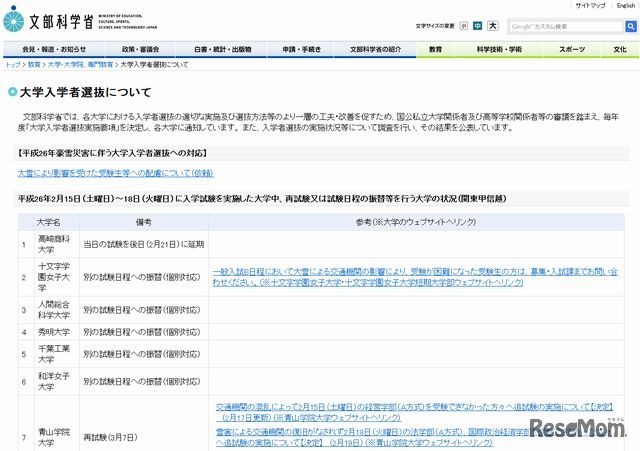Viewport: 640px width, 451px height.
Task: Click the 備考 column header
Action: click(x=144, y=222)
